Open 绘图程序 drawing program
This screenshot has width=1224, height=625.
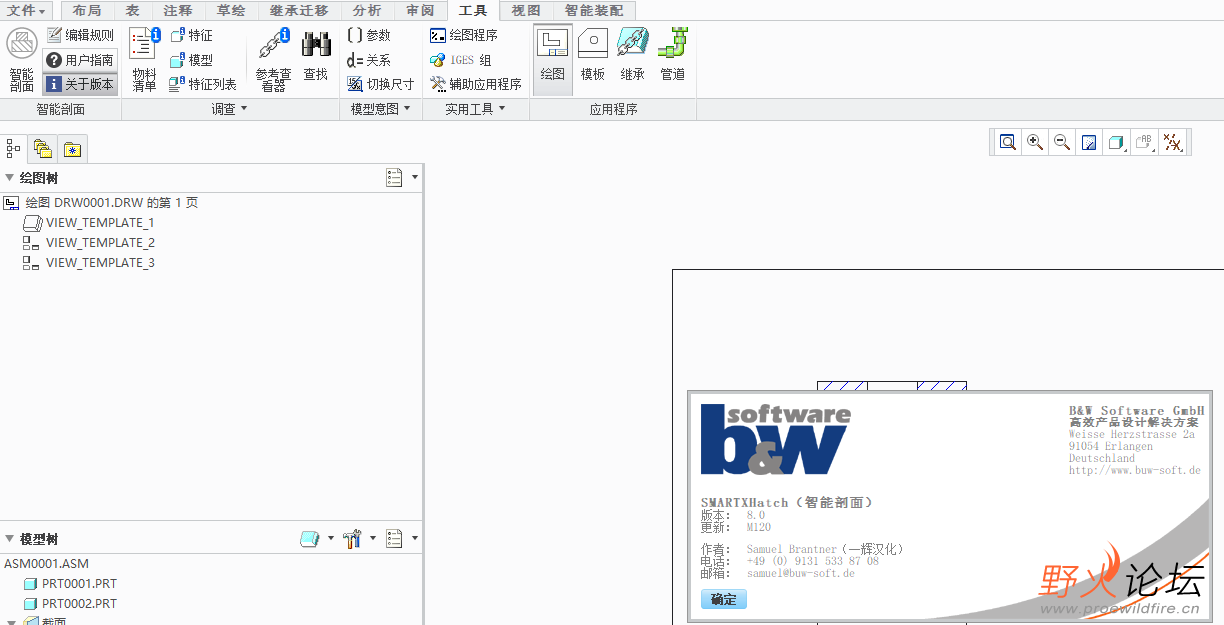[464, 35]
